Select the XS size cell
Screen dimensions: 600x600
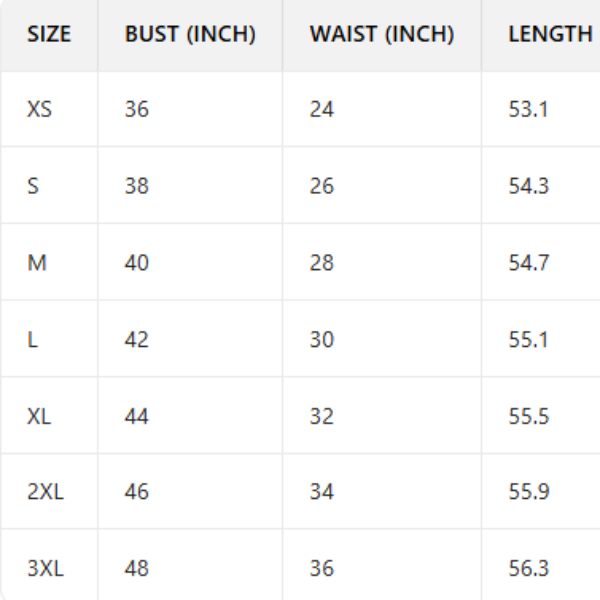pos(40,109)
